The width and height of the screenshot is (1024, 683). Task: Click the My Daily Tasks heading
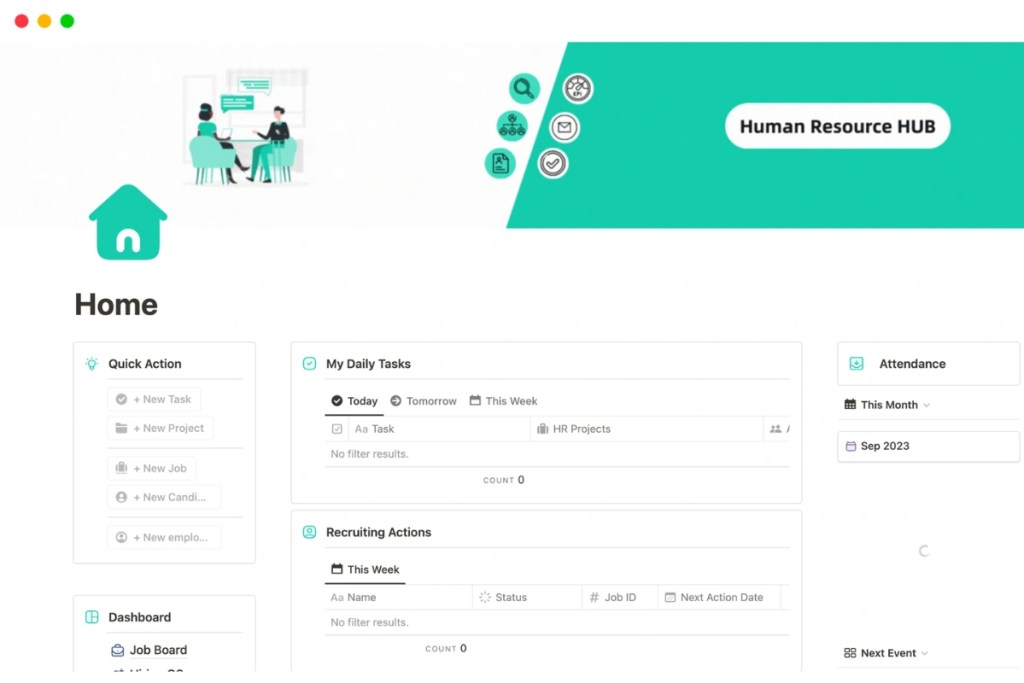[368, 364]
